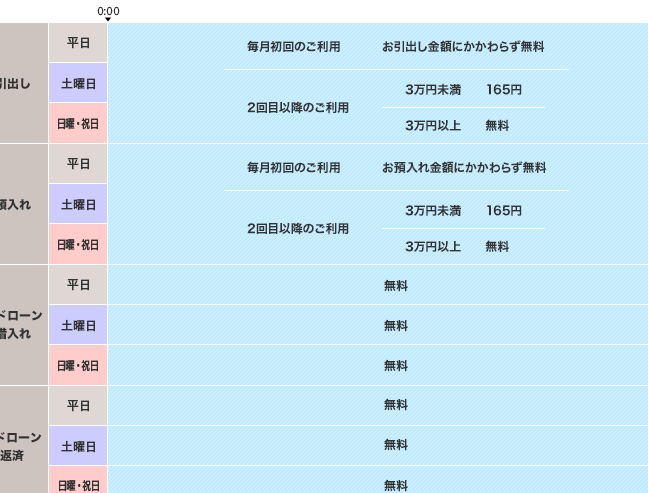Choose 平日 in the ローン借入れ section
The height and width of the screenshot is (493, 648).
pyautogui.click(x=78, y=285)
